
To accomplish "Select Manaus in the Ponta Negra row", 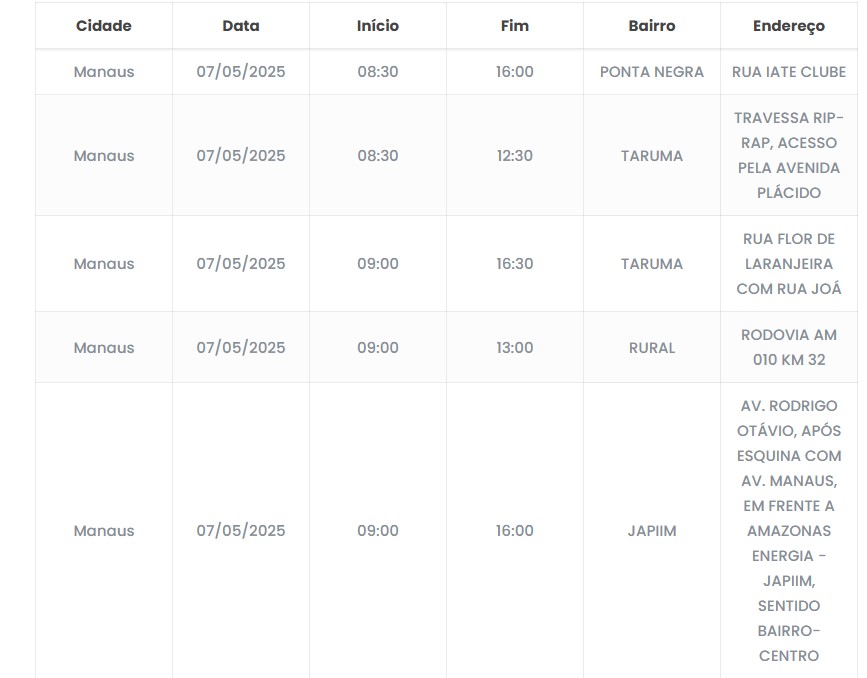I will pyautogui.click(x=104, y=72).
